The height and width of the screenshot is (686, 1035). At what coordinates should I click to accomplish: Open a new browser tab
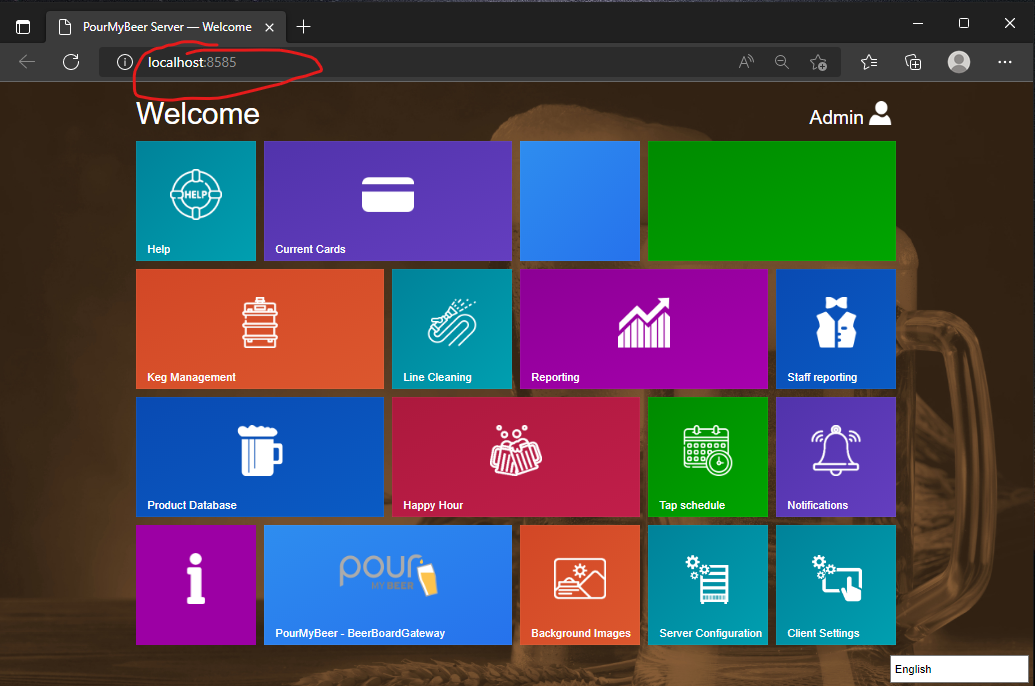pyautogui.click(x=304, y=26)
